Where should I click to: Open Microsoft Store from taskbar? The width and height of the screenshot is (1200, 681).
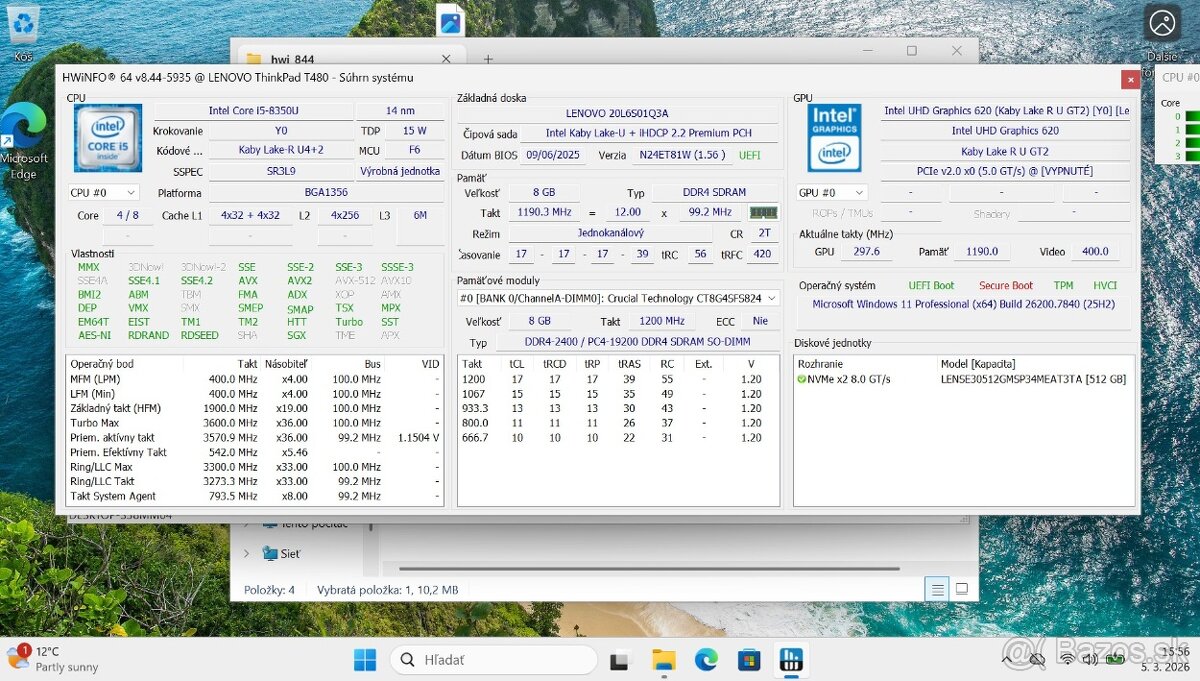coord(749,660)
